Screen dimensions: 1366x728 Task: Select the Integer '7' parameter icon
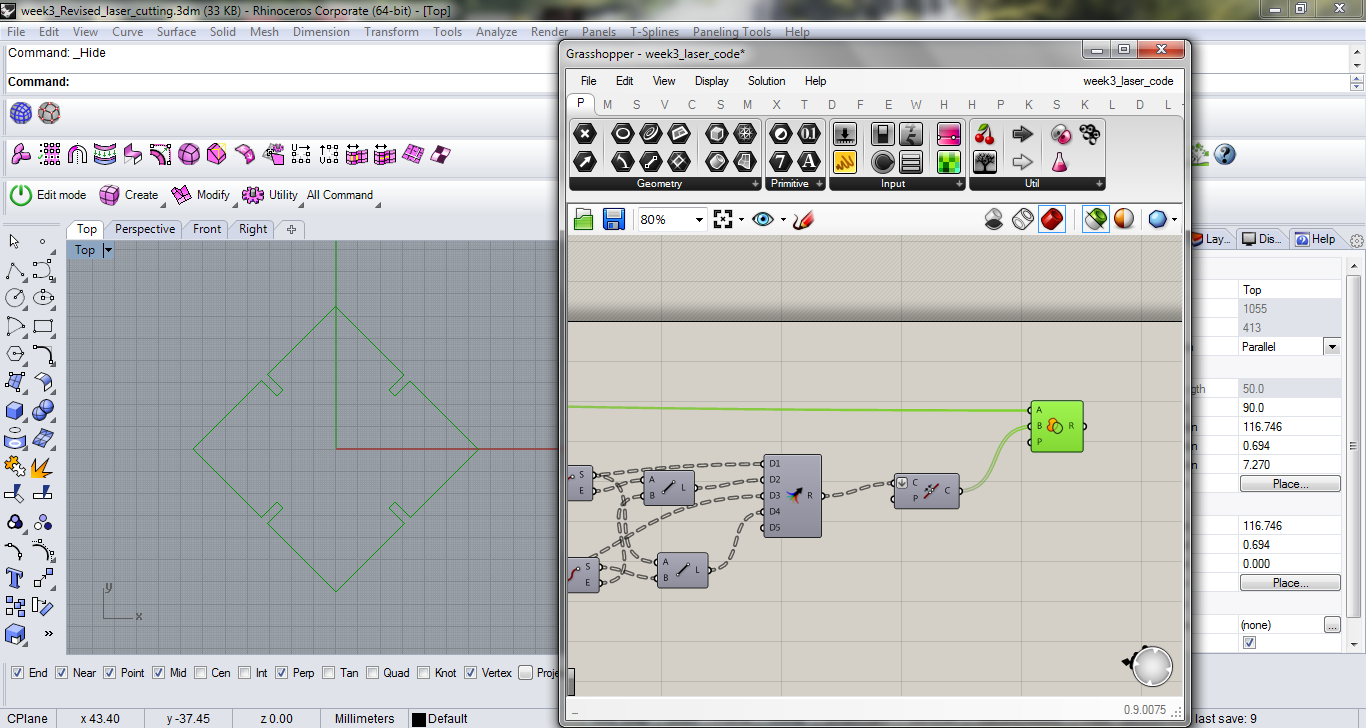tap(781, 161)
